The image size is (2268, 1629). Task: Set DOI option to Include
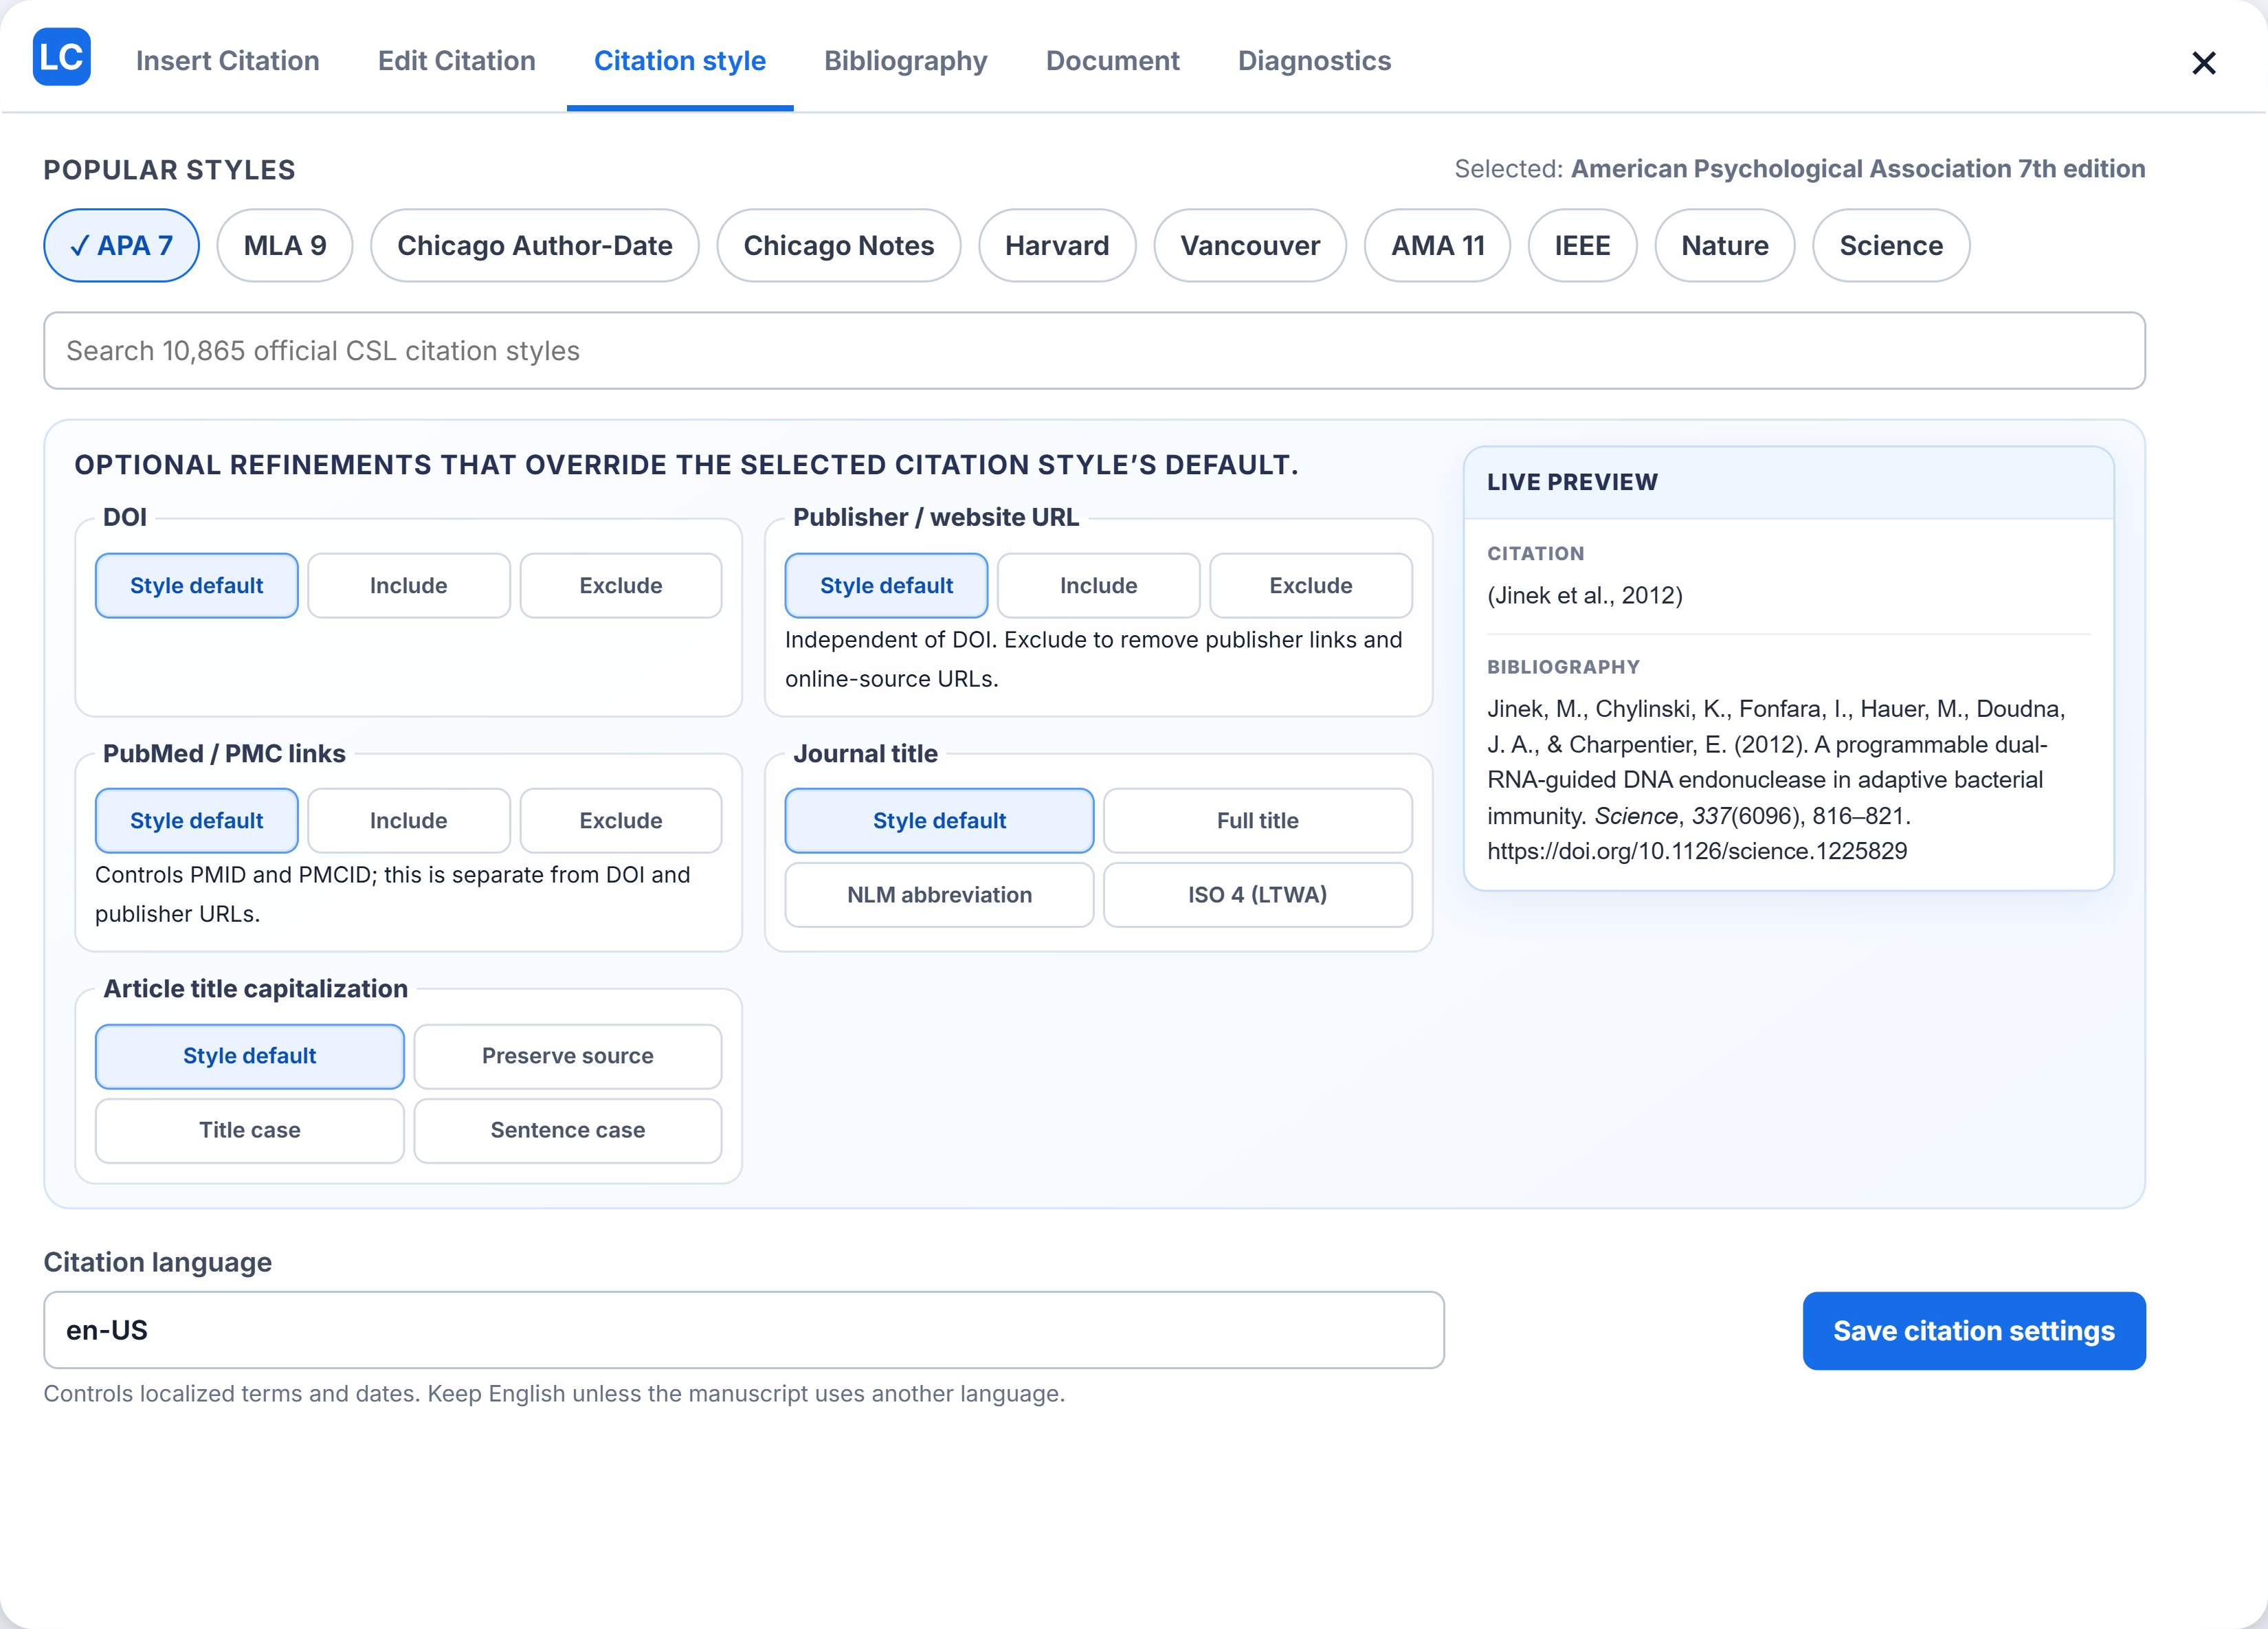click(409, 585)
